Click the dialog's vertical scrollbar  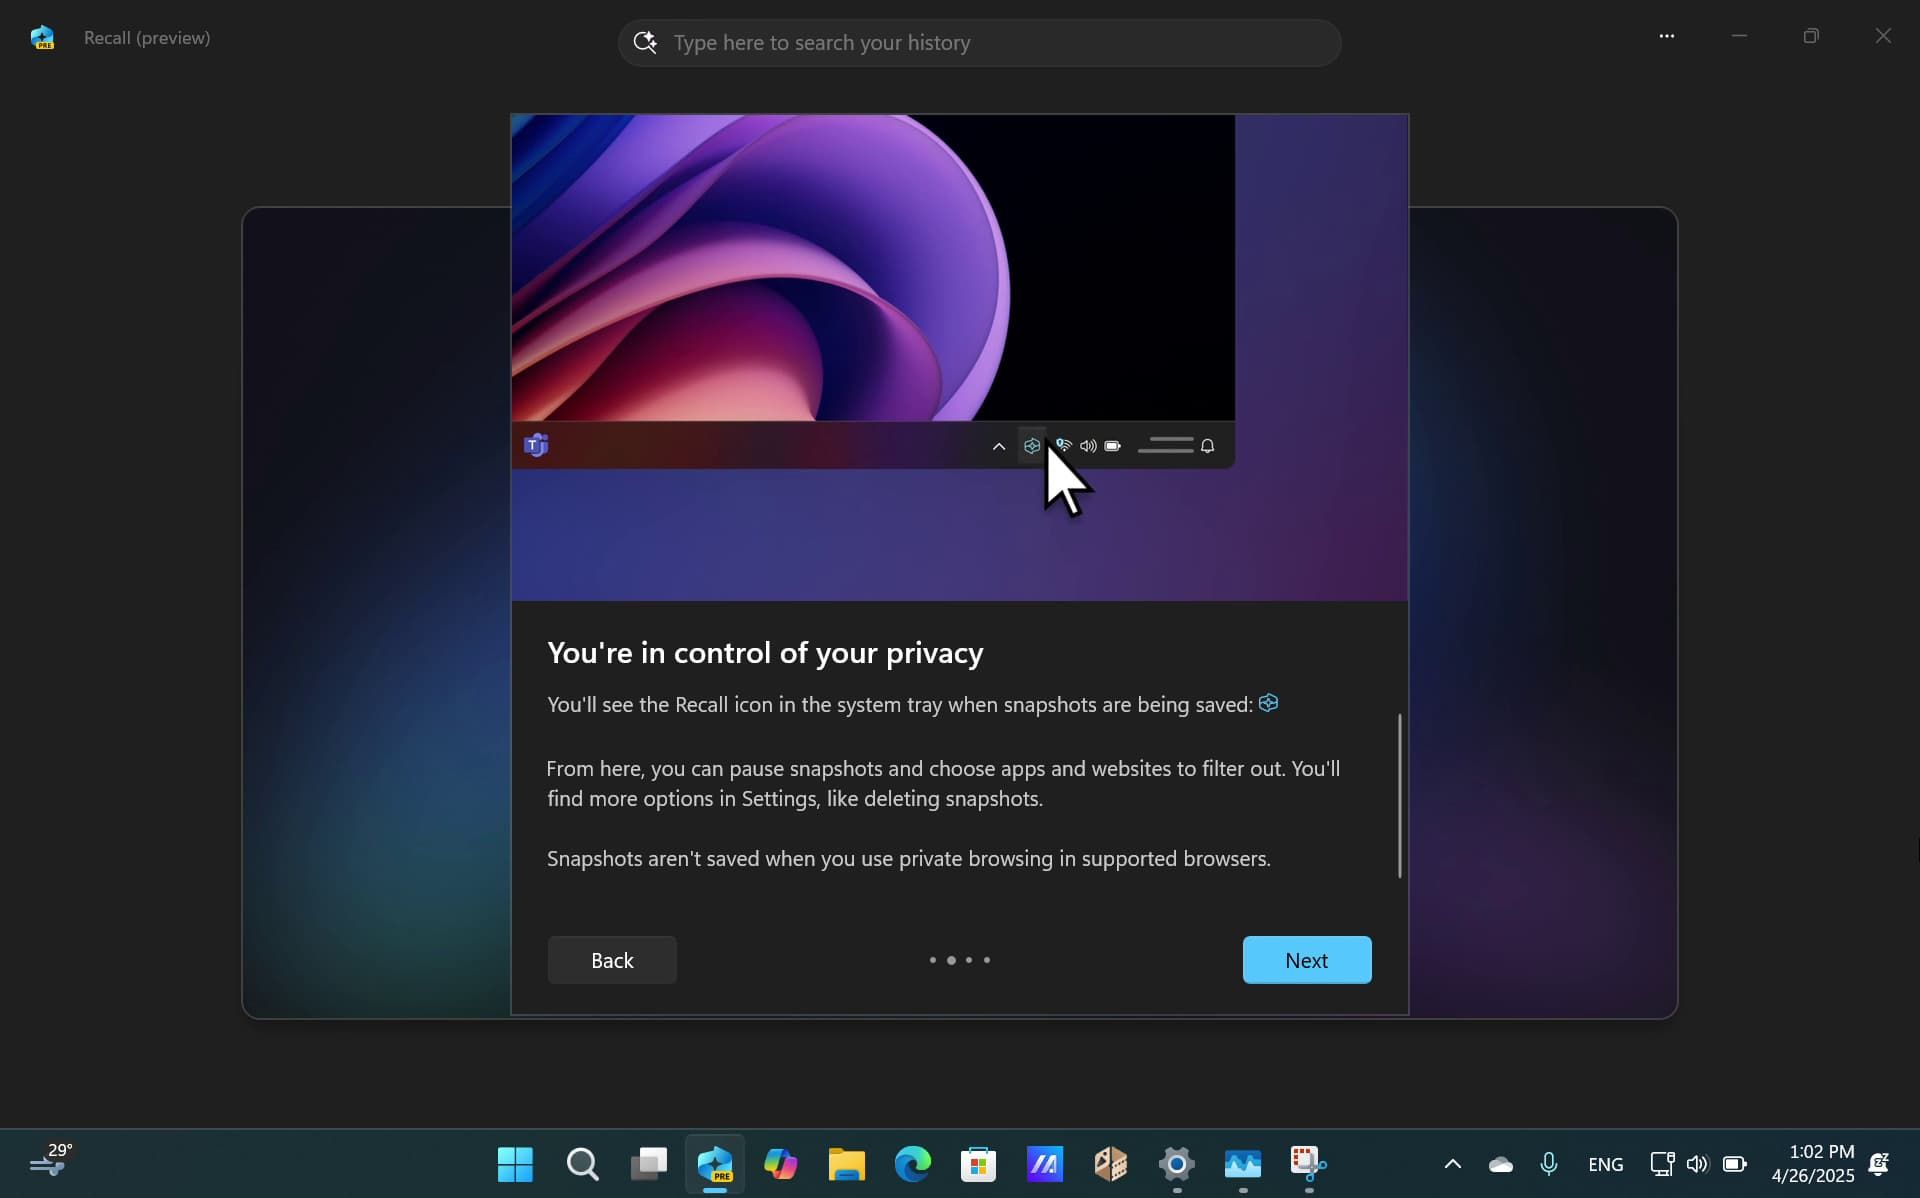click(x=1399, y=796)
